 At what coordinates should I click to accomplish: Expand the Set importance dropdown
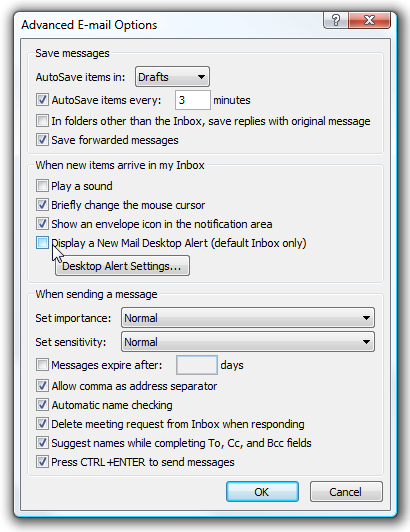[x=248, y=318]
